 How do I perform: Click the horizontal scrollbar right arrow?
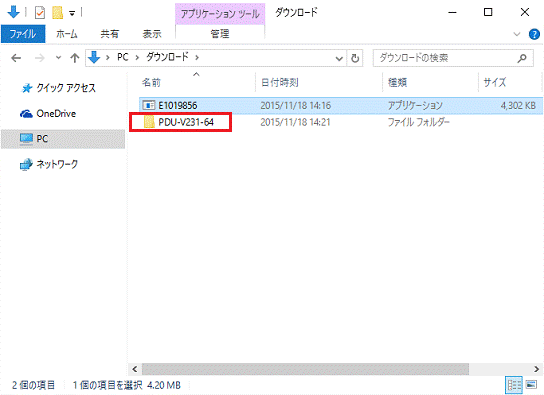point(536,369)
